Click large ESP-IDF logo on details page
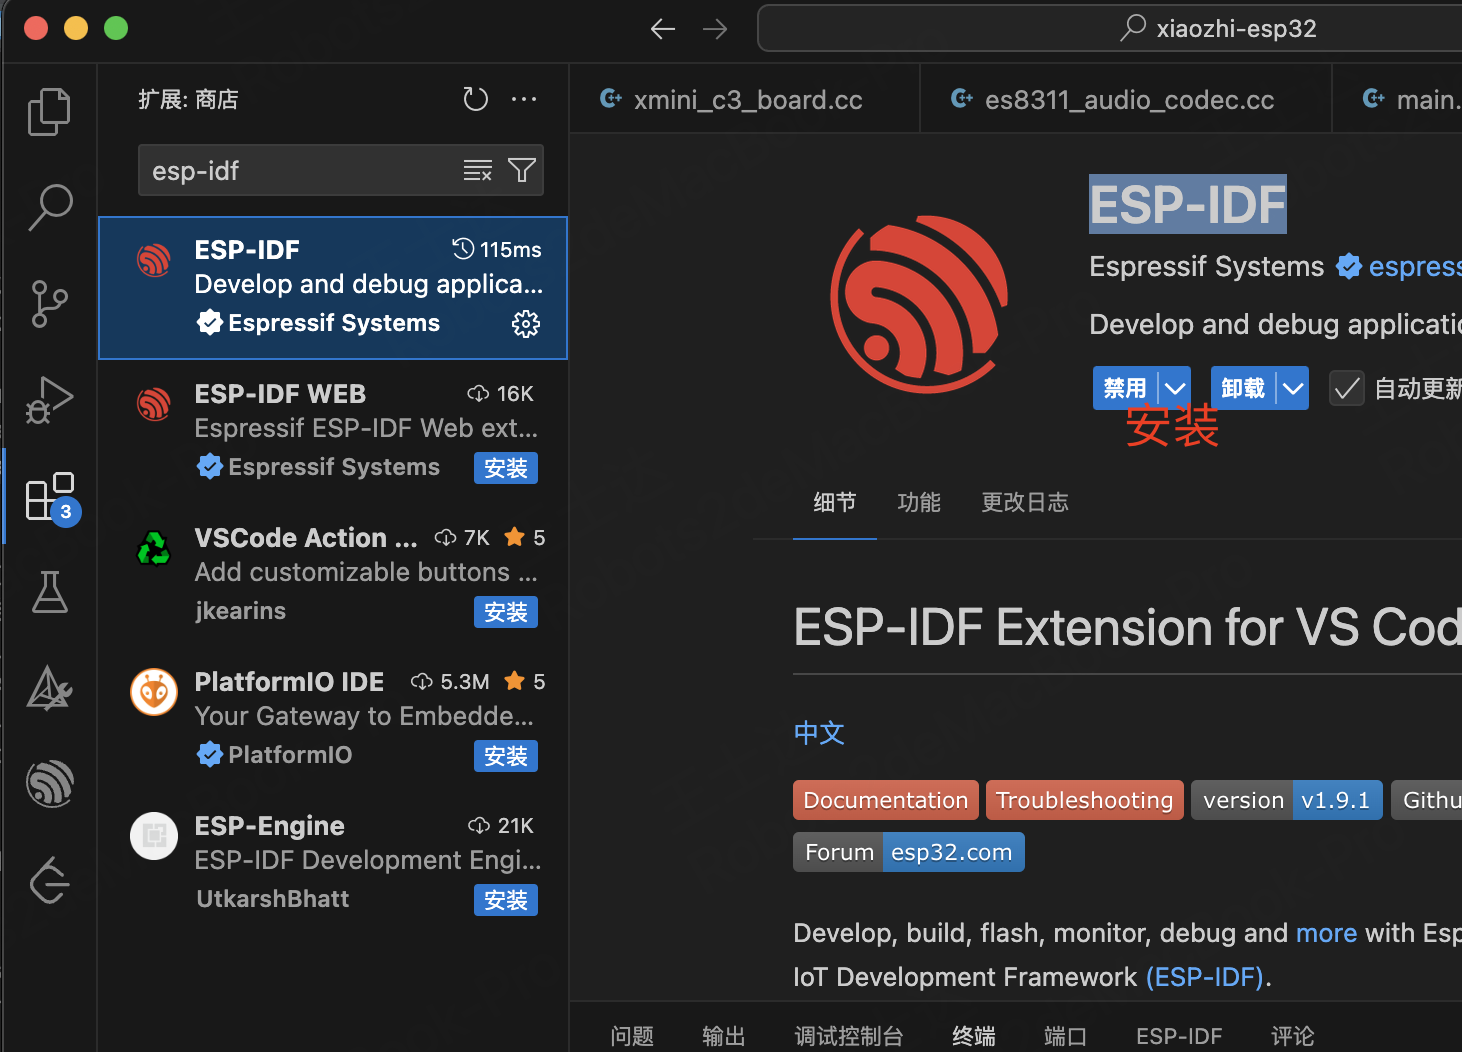 click(919, 303)
